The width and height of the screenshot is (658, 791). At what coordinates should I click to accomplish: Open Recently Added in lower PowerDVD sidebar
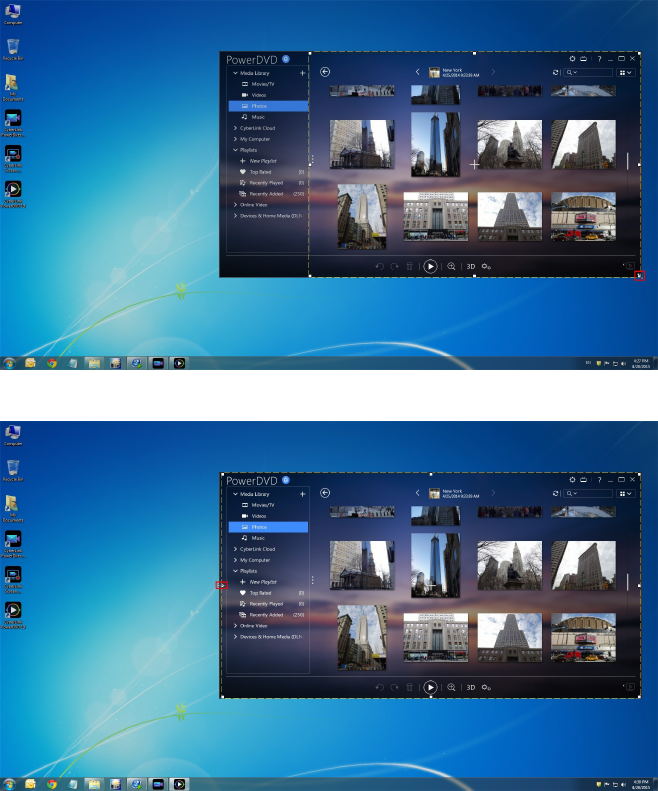coord(268,615)
